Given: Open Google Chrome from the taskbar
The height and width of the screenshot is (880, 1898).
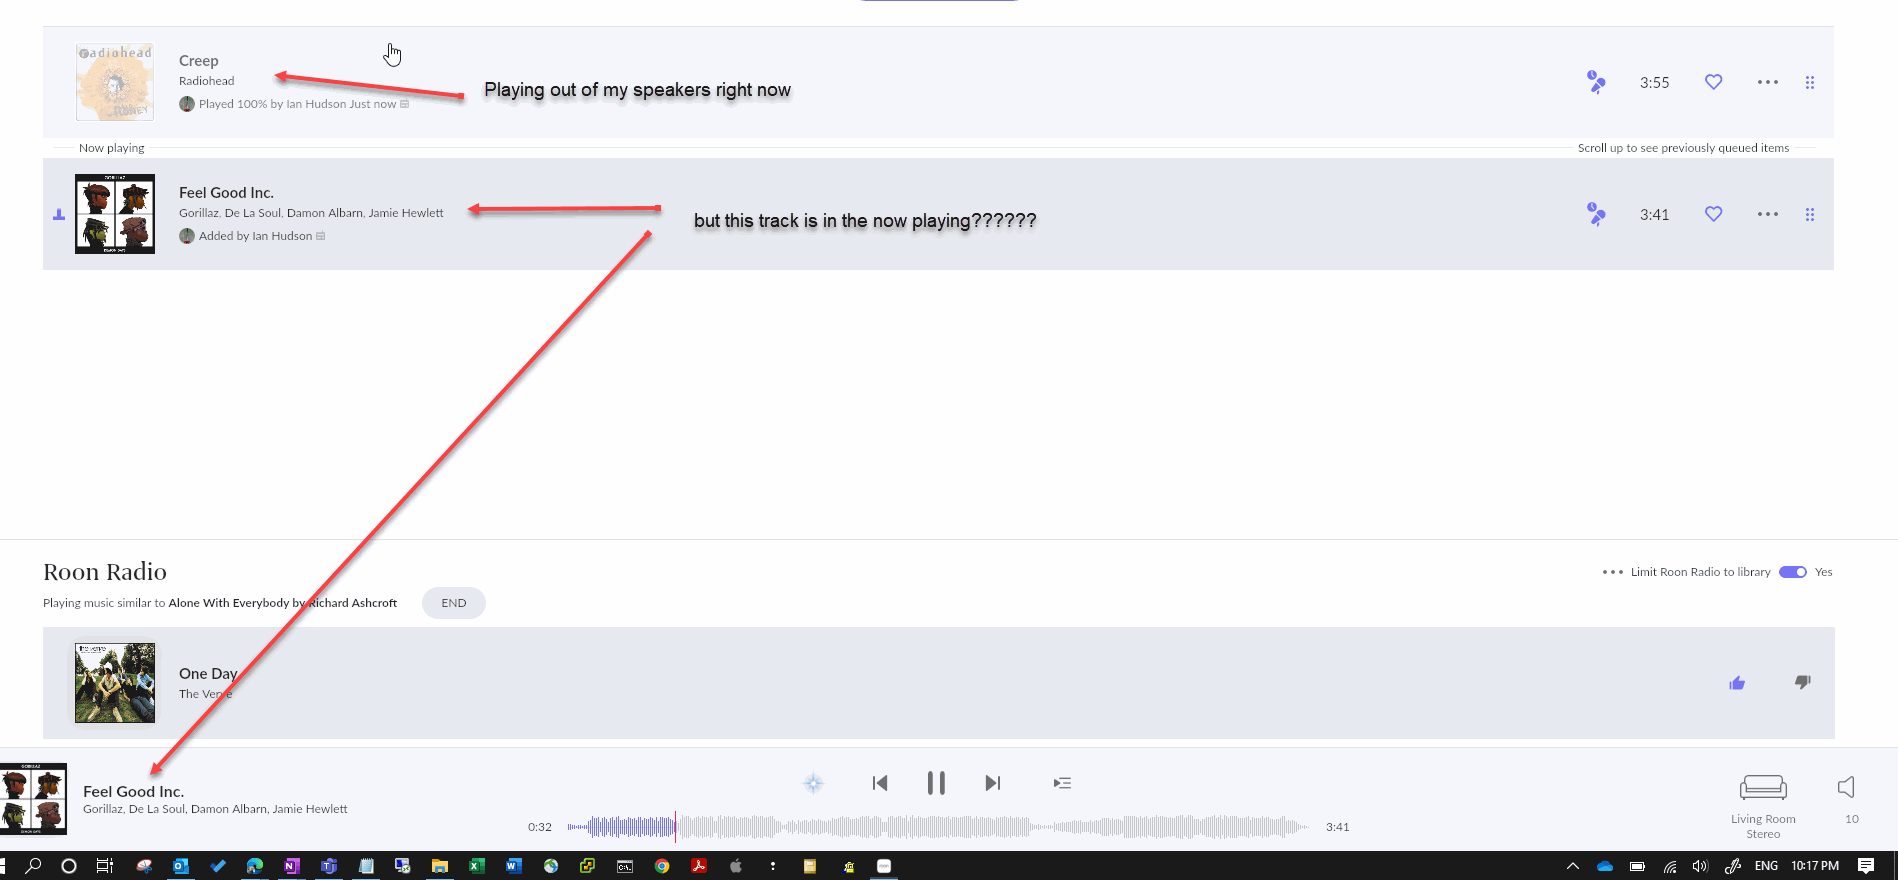Looking at the screenshot, I should point(662,866).
